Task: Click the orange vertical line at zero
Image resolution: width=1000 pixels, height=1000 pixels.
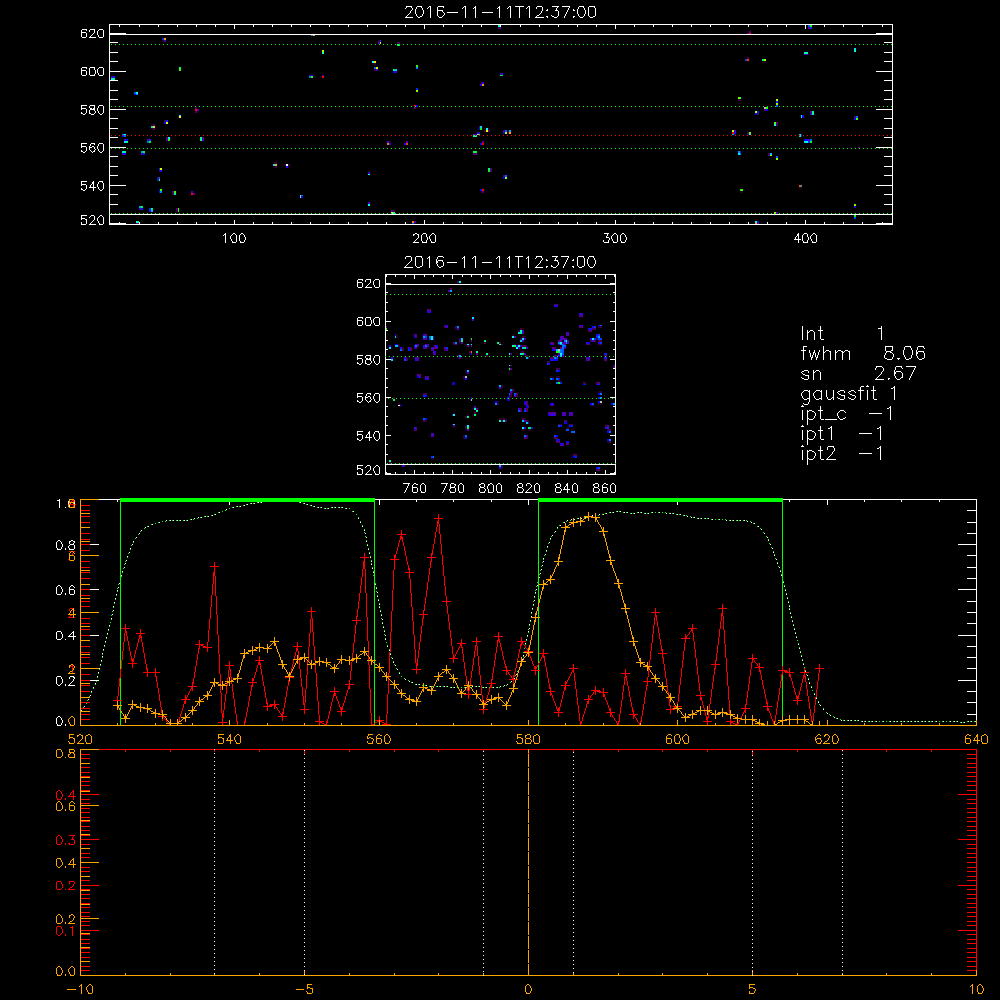Action: (x=528, y=861)
